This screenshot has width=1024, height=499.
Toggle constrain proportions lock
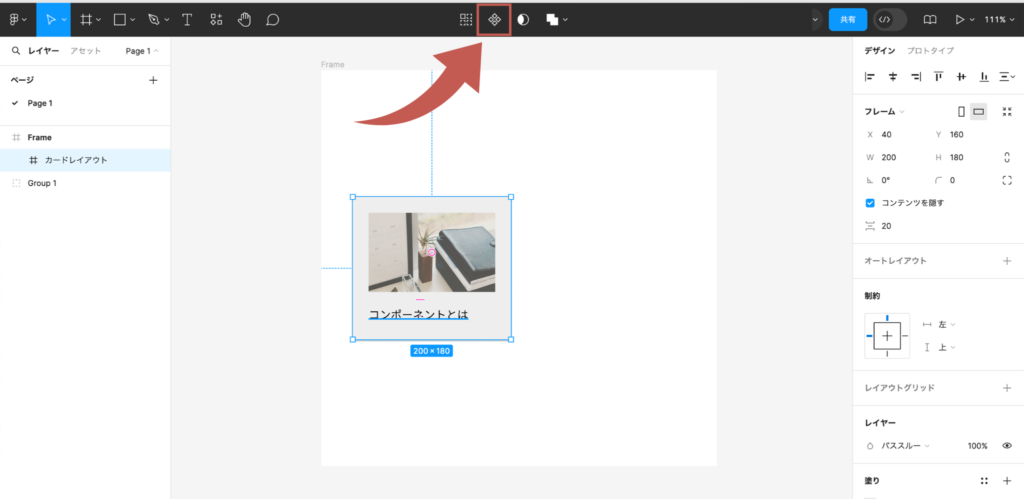1006,157
